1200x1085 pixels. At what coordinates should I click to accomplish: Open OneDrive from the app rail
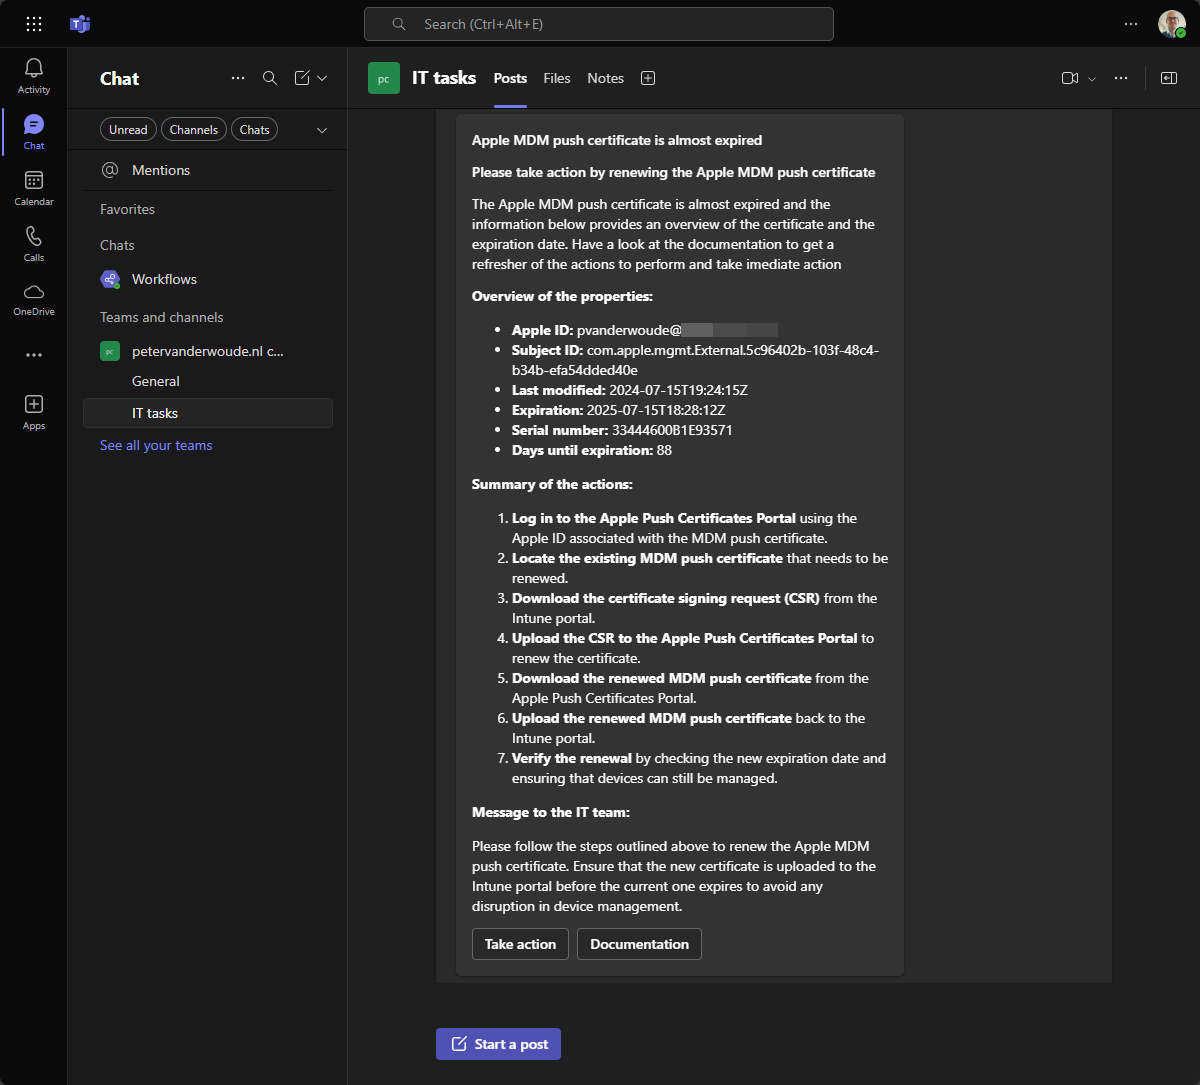pos(34,298)
